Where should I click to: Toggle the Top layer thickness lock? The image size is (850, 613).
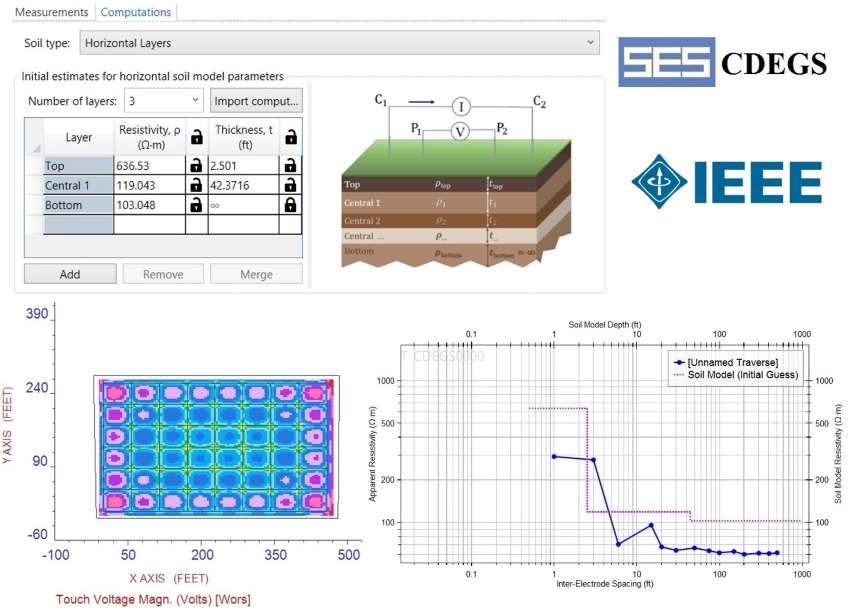[291, 165]
